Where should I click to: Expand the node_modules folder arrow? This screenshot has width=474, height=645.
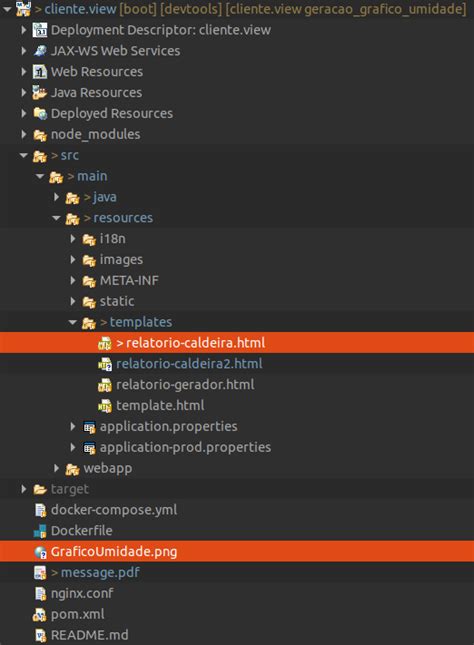(24, 134)
